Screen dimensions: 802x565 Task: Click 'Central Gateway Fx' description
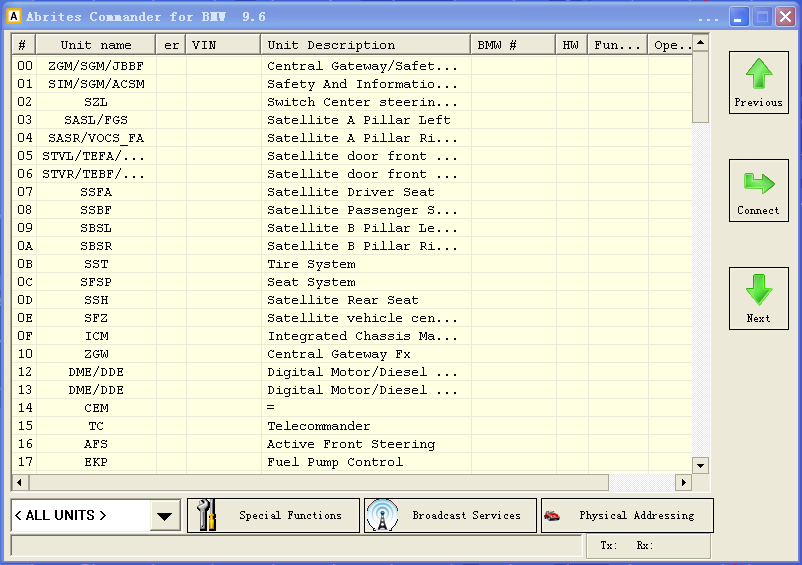pyautogui.click(x=339, y=354)
